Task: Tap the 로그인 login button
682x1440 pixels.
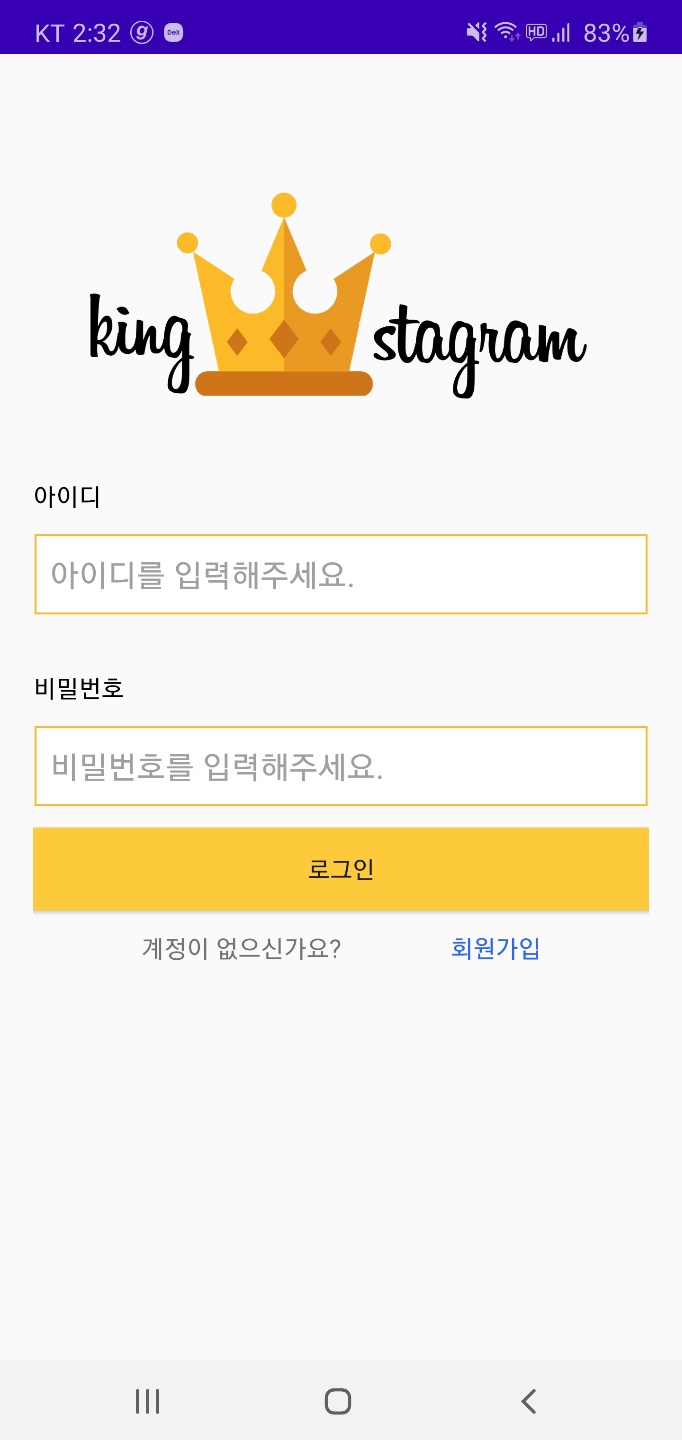Action: (341, 868)
